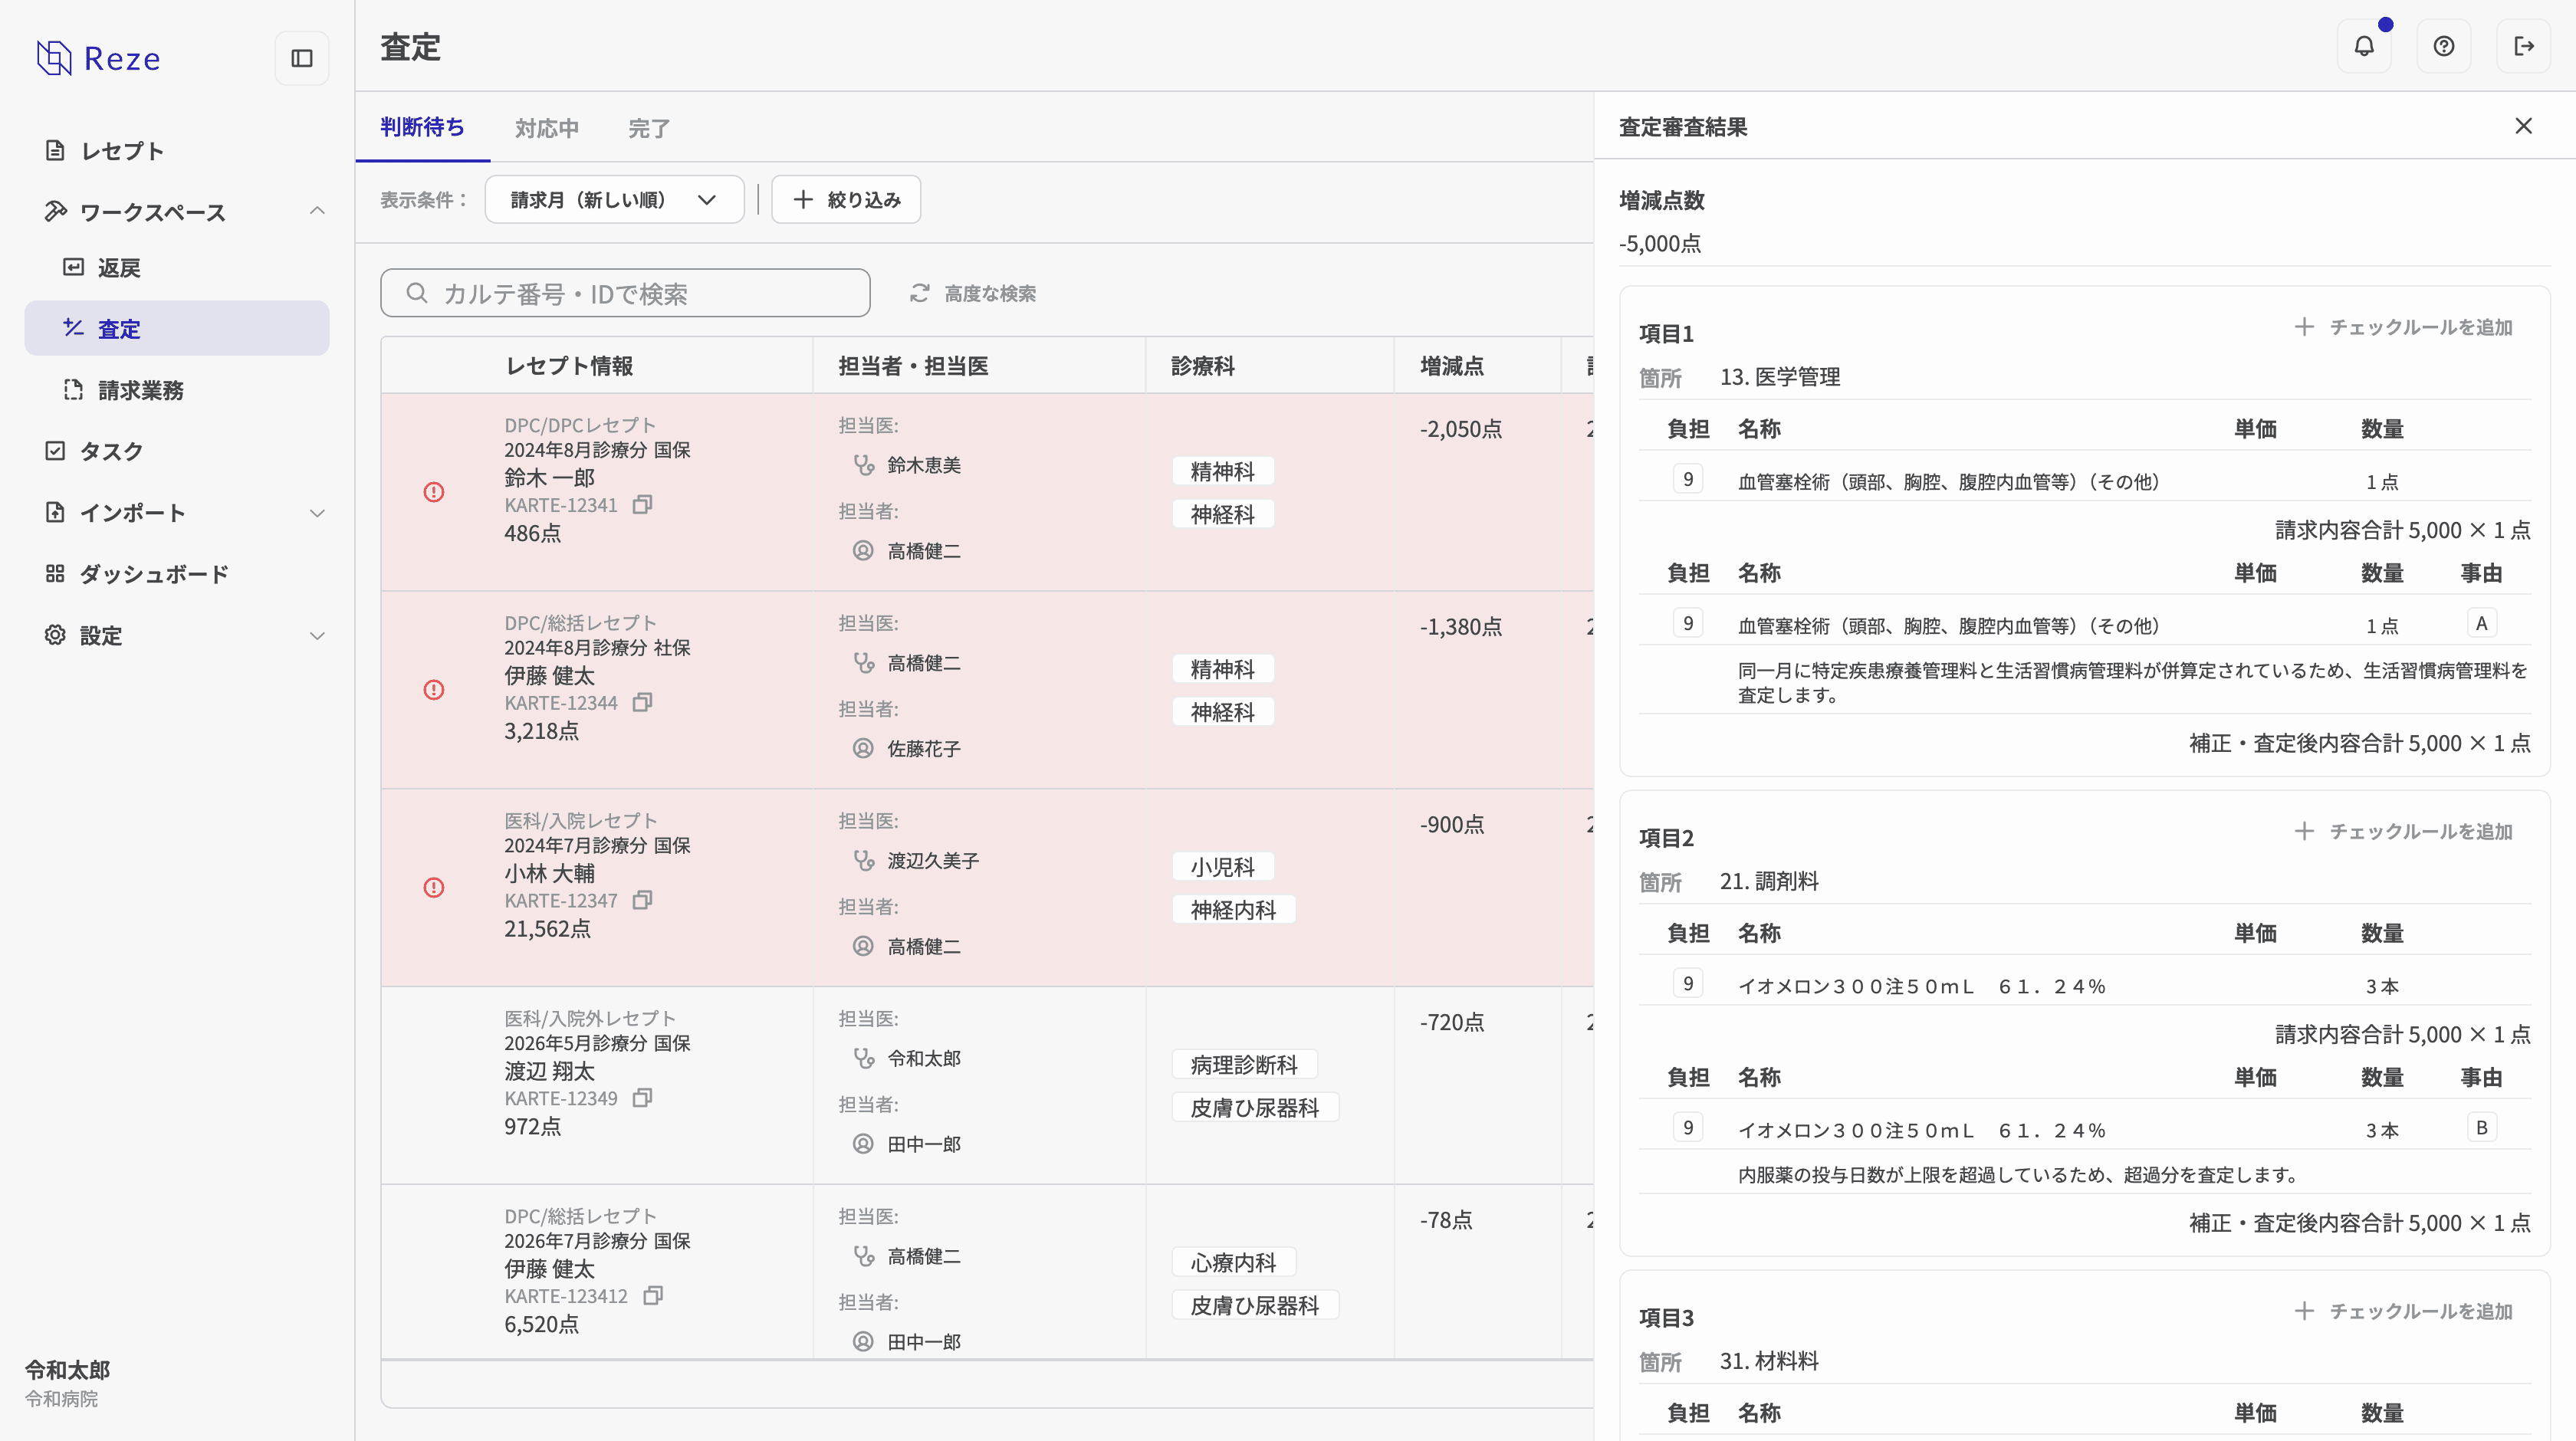
Task: Switch to the 対応中 tab
Action: (x=547, y=128)
